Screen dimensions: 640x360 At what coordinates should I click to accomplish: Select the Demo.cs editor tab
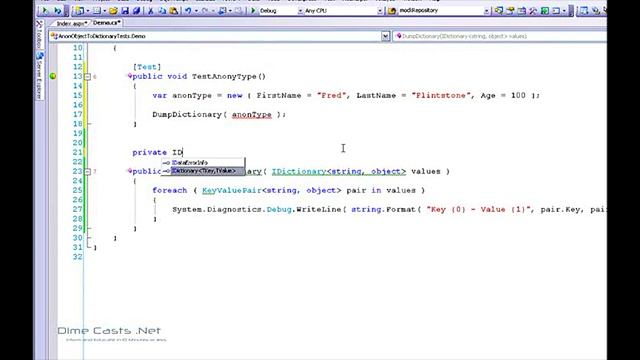click(106, 23)
